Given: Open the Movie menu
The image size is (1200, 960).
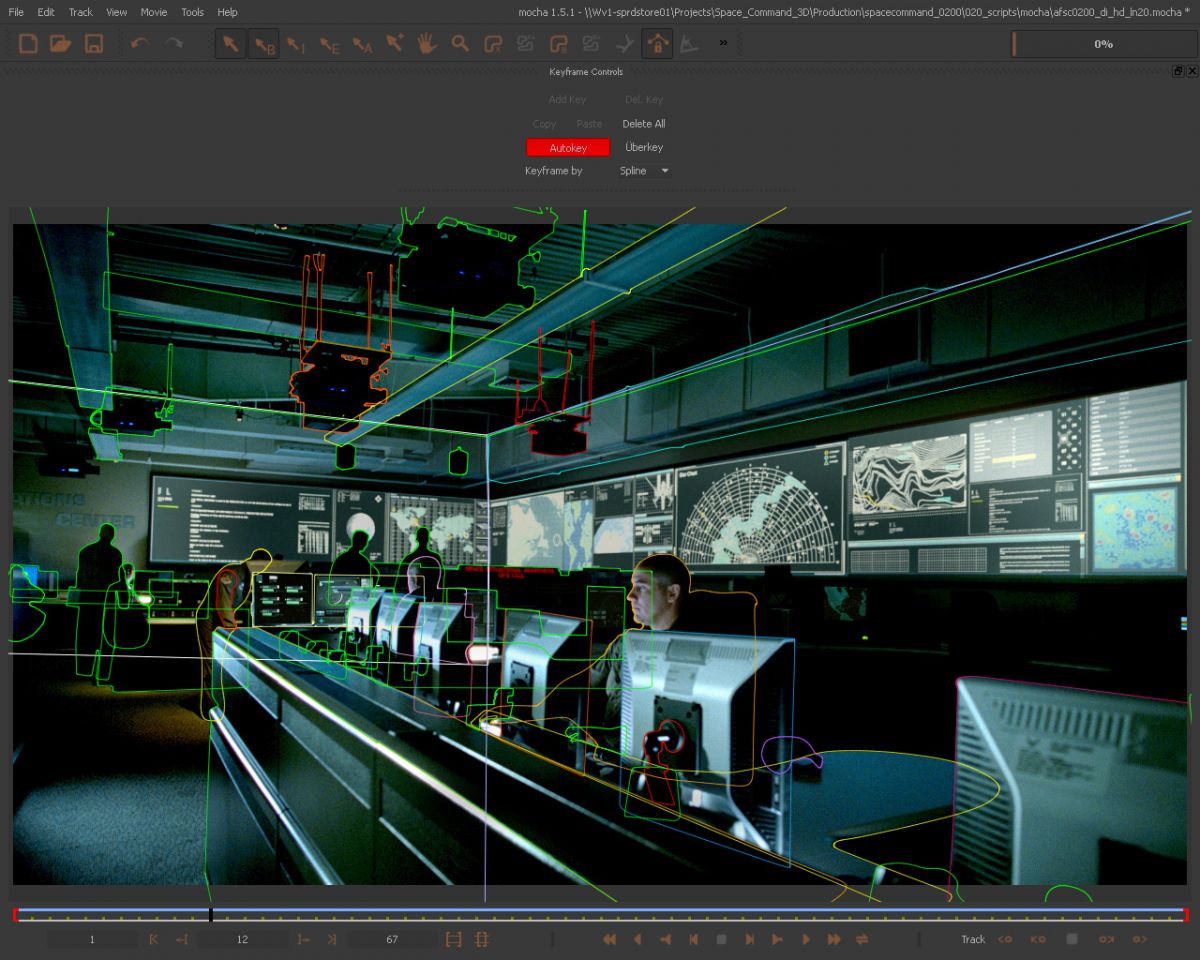Looking at the screenshot, I should (154, 12).
